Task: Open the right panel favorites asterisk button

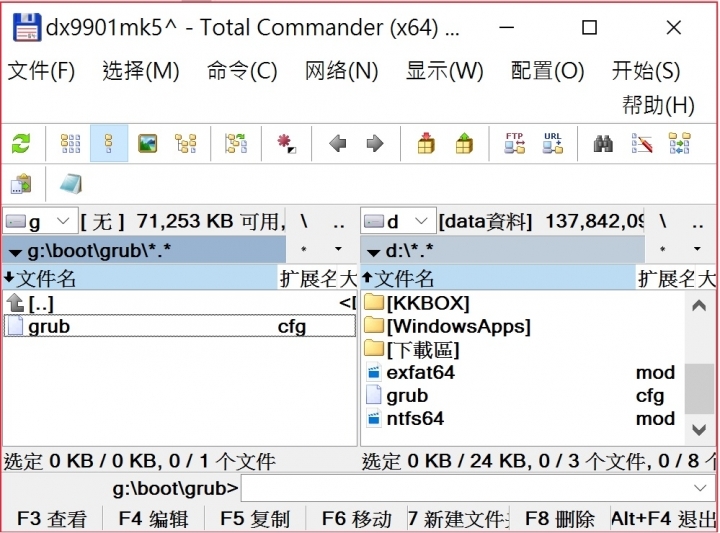Action: click(662, 250)
